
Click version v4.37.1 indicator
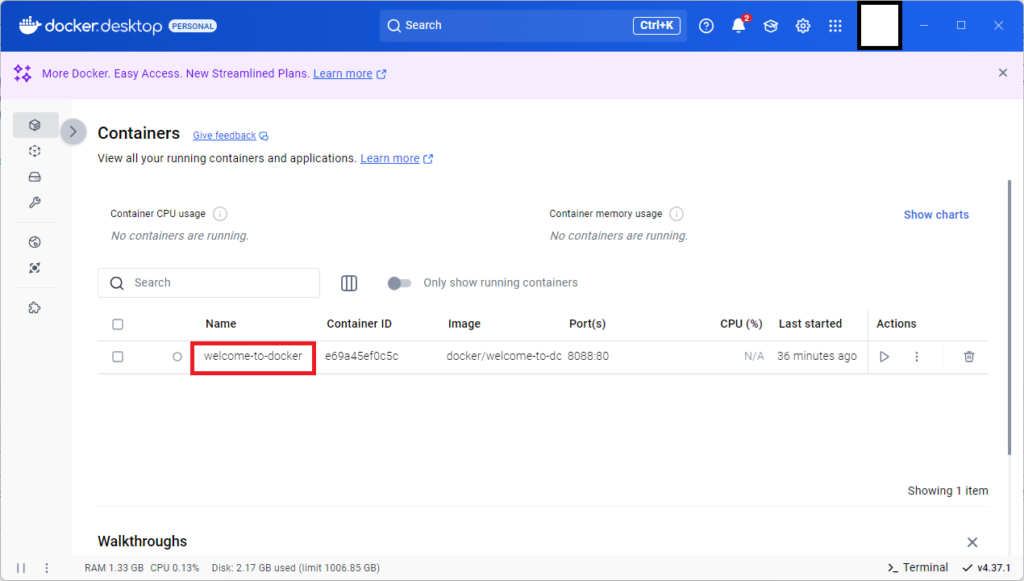(986, 568)
